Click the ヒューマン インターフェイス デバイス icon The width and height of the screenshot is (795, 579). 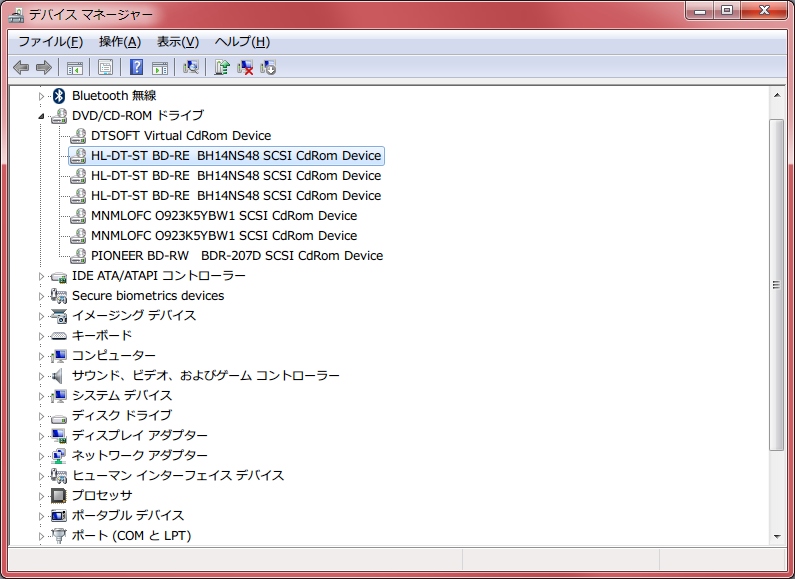[x=59, y=476]
